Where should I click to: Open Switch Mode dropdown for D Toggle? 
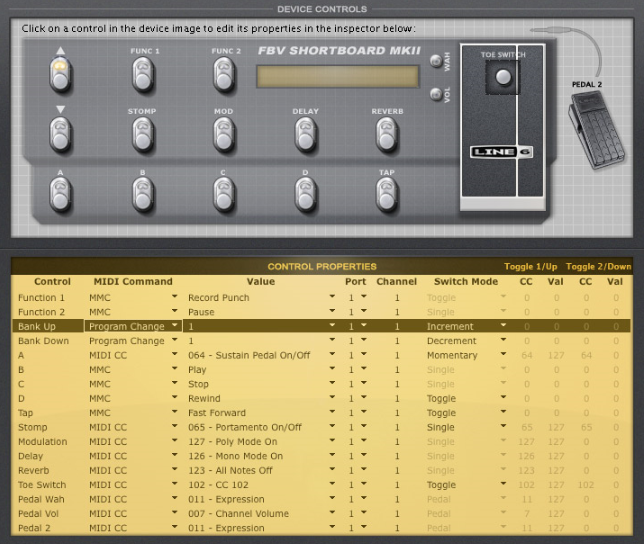(x=503, y=397)
